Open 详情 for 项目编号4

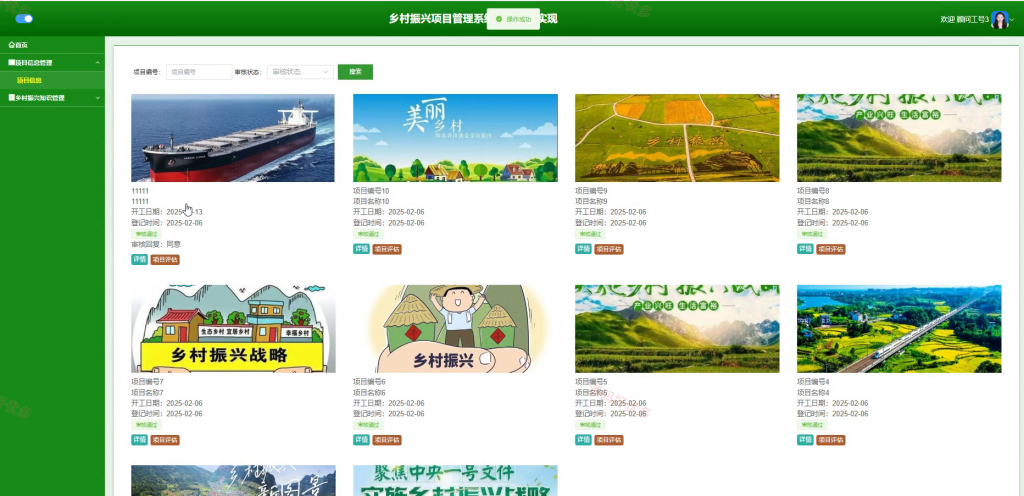pyautogui.click(x=805, y=441)
